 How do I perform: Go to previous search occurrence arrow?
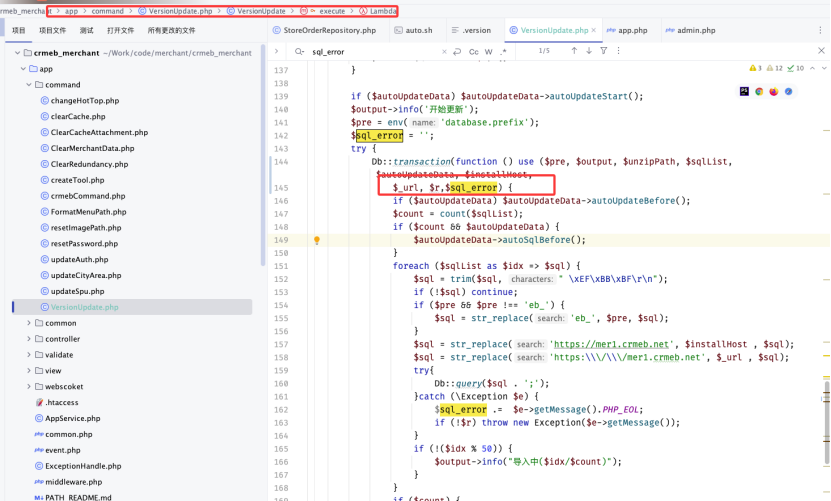(x=574, y=51)
